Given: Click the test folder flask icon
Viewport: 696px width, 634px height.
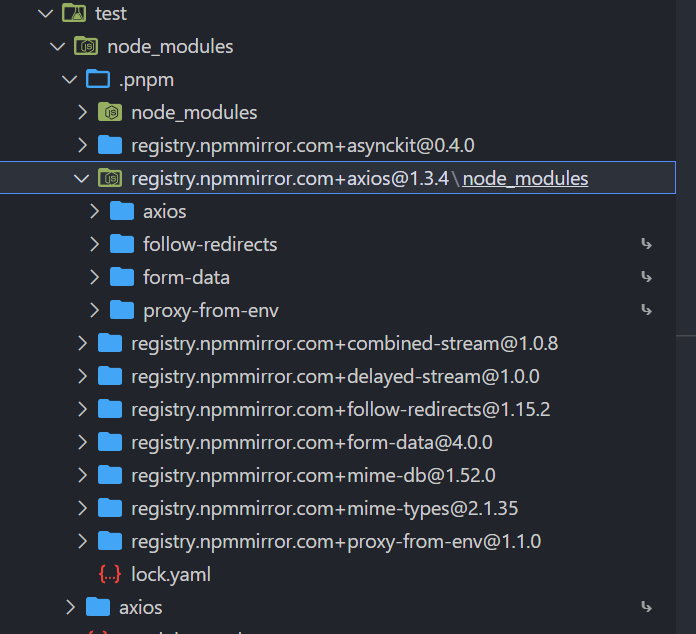Looking at the screenshot, I should click(x=74, y=14).
